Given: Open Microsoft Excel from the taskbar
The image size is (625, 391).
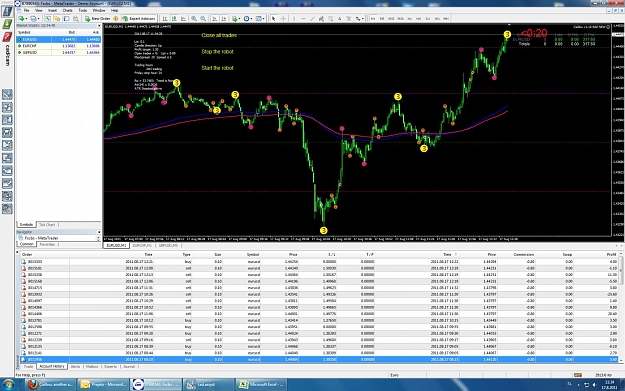Looking at the screenshot, I should [261, 384].
